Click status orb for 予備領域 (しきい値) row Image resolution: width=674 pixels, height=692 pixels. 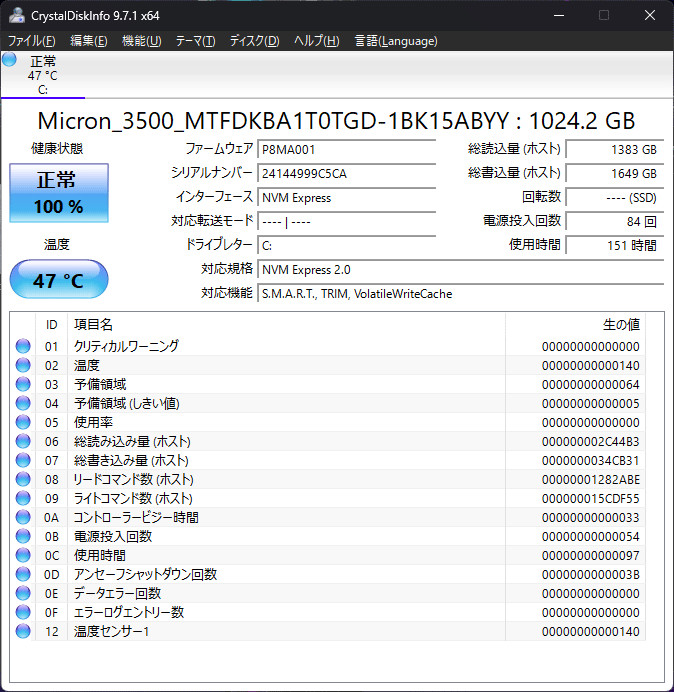pos(23,403)
